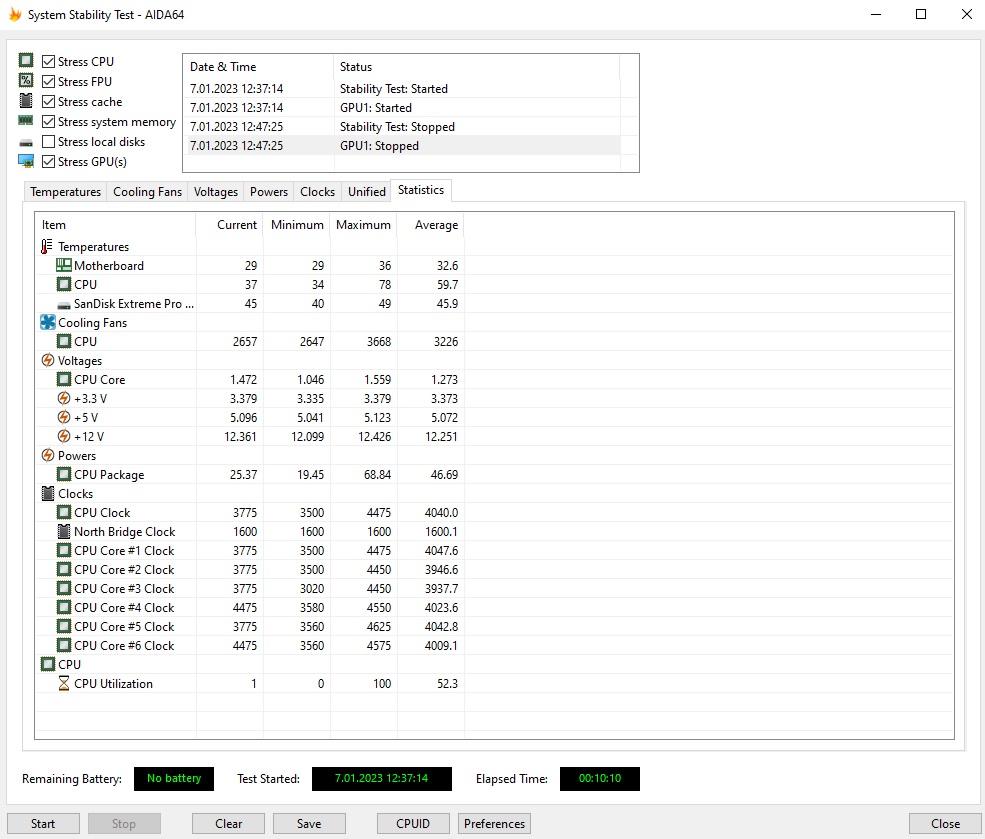Start the stability test

click(x=43, y=823)
